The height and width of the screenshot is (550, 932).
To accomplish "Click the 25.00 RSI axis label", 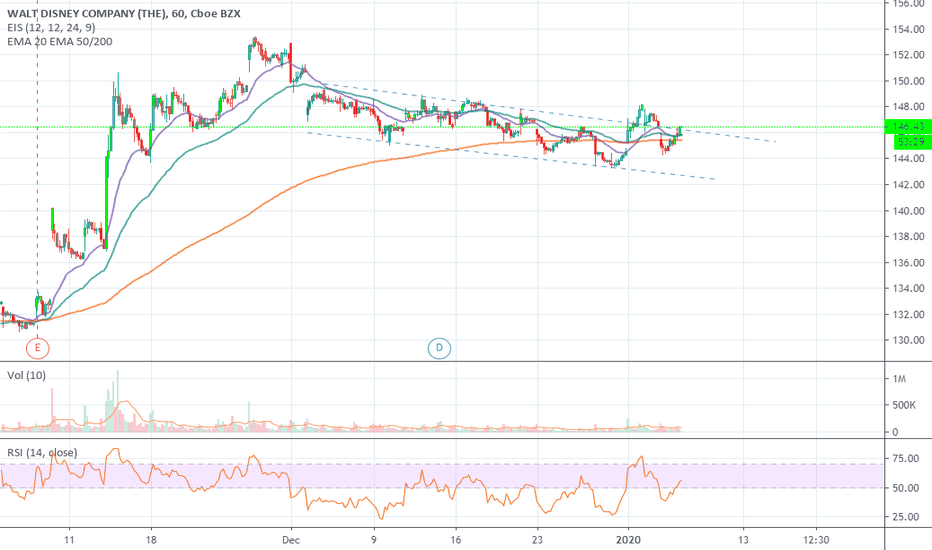I will point(906,517).
